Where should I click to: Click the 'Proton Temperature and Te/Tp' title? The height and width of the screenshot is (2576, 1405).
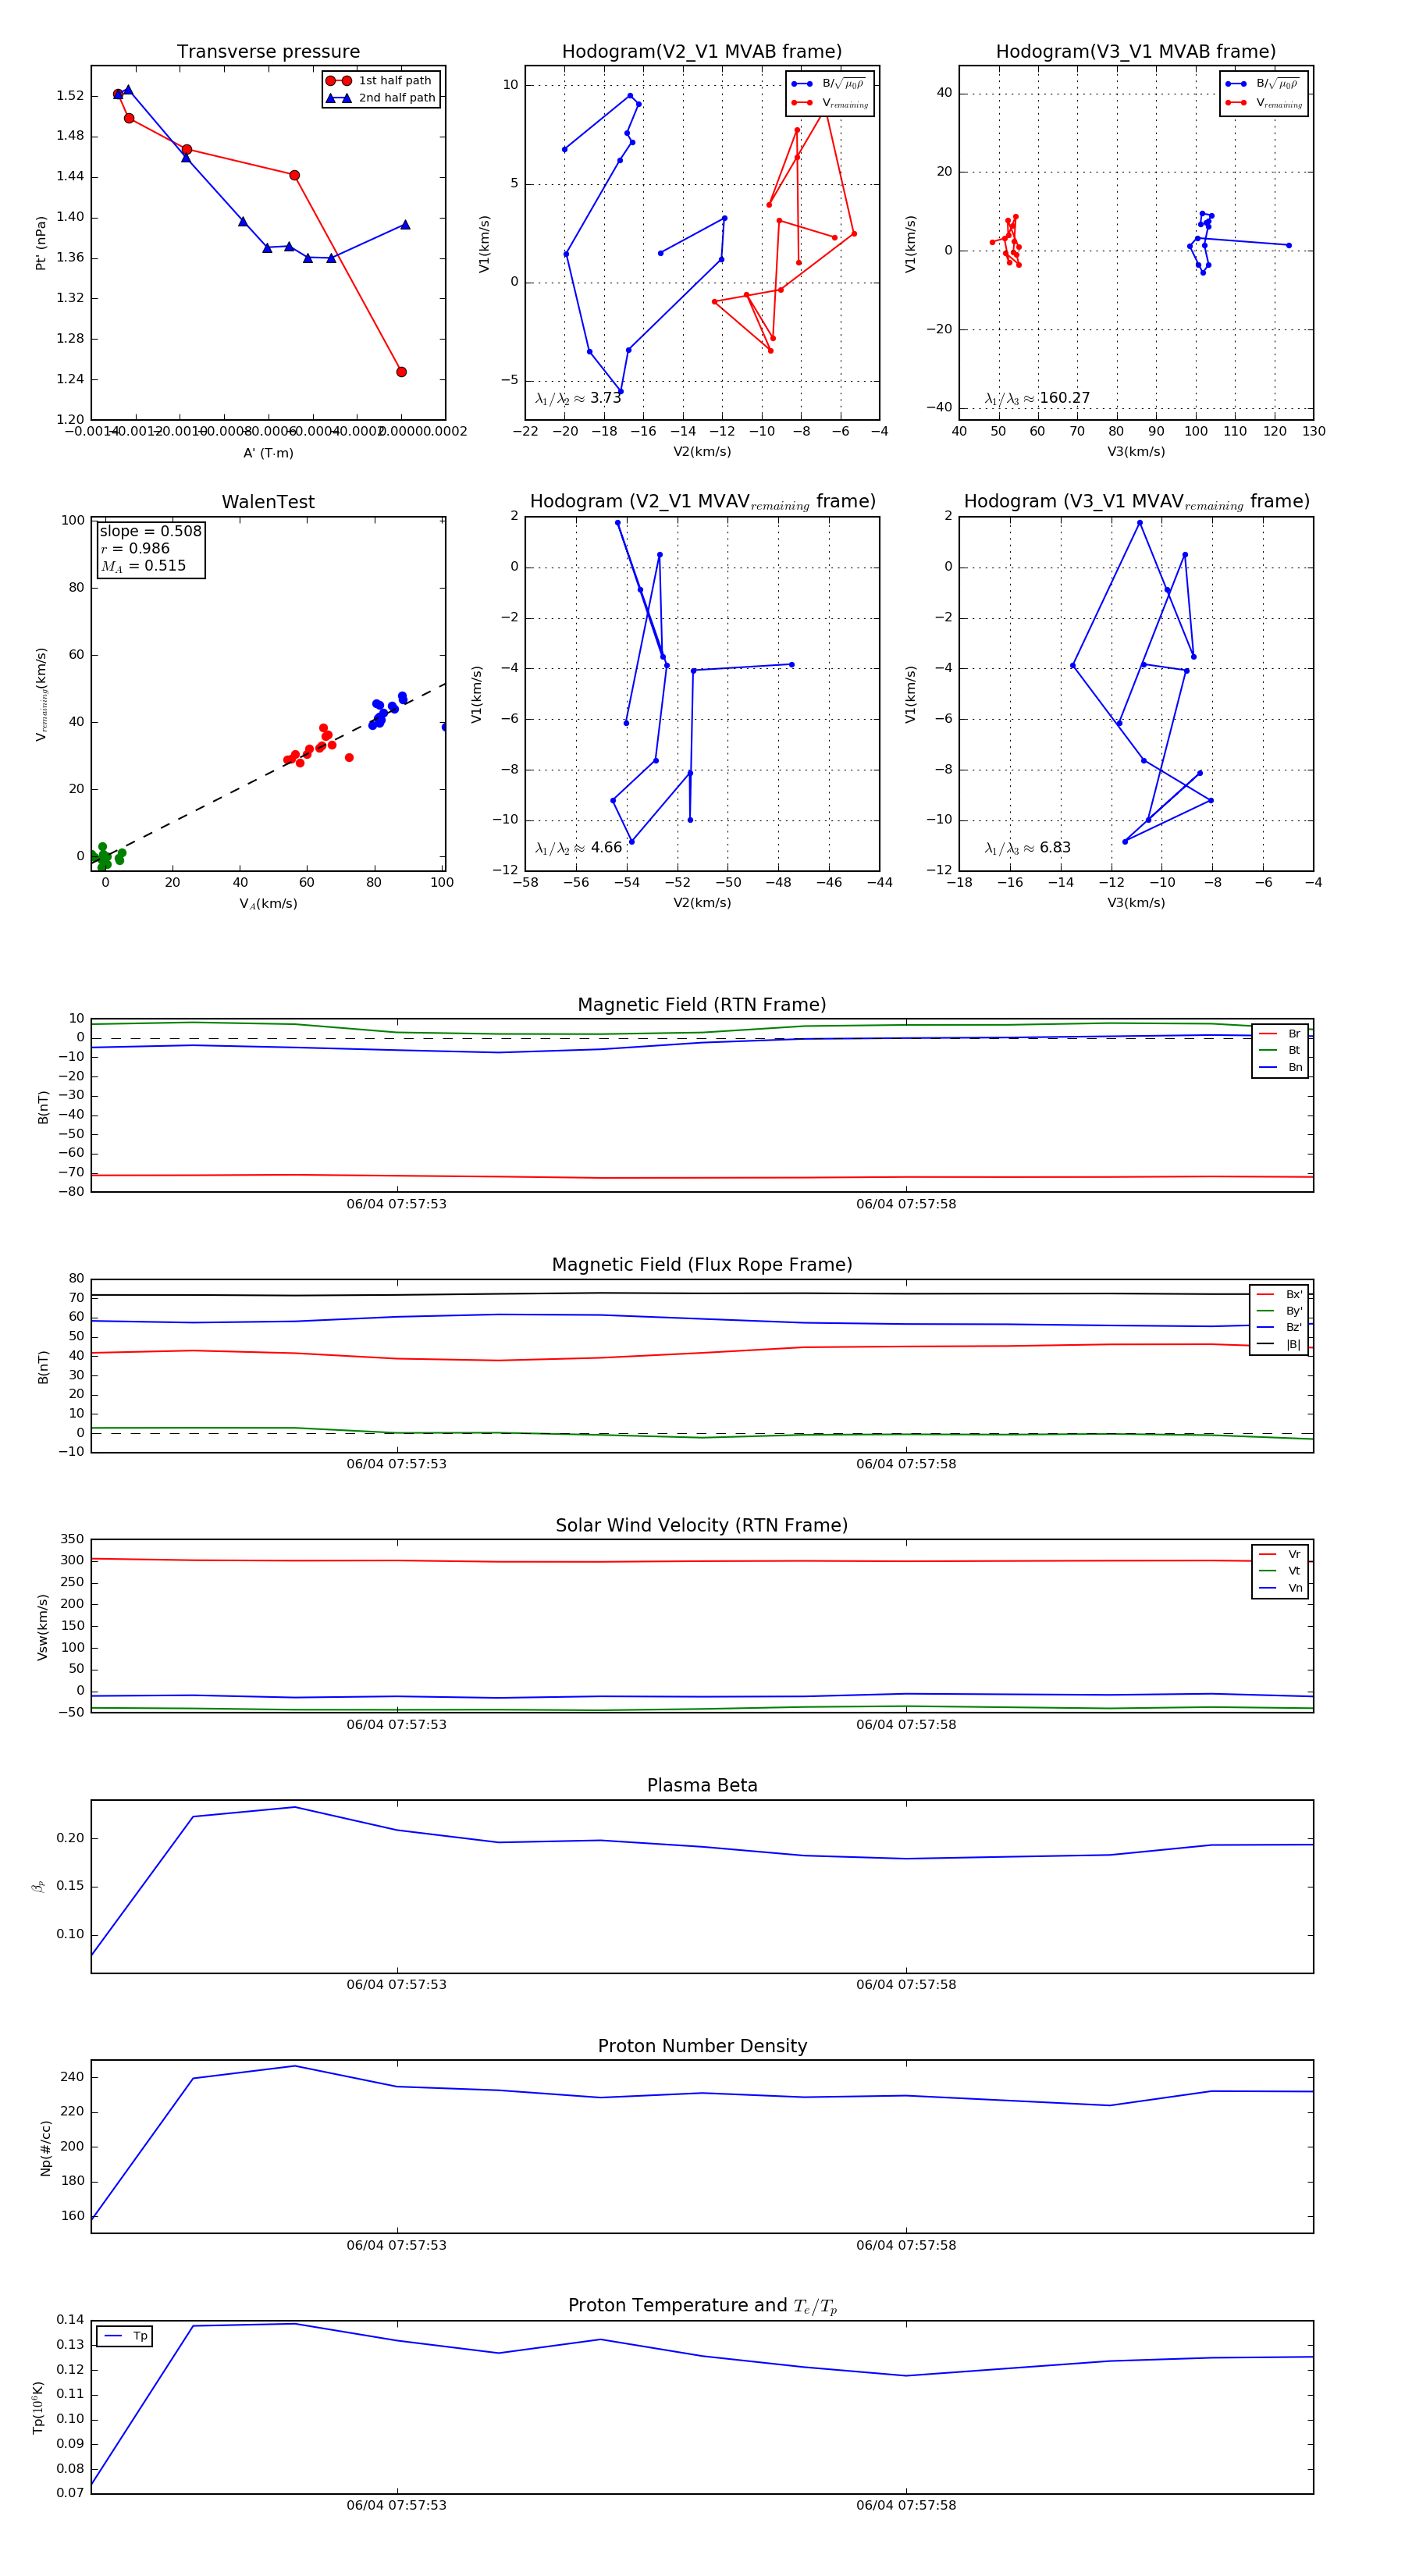point(702,2306)
